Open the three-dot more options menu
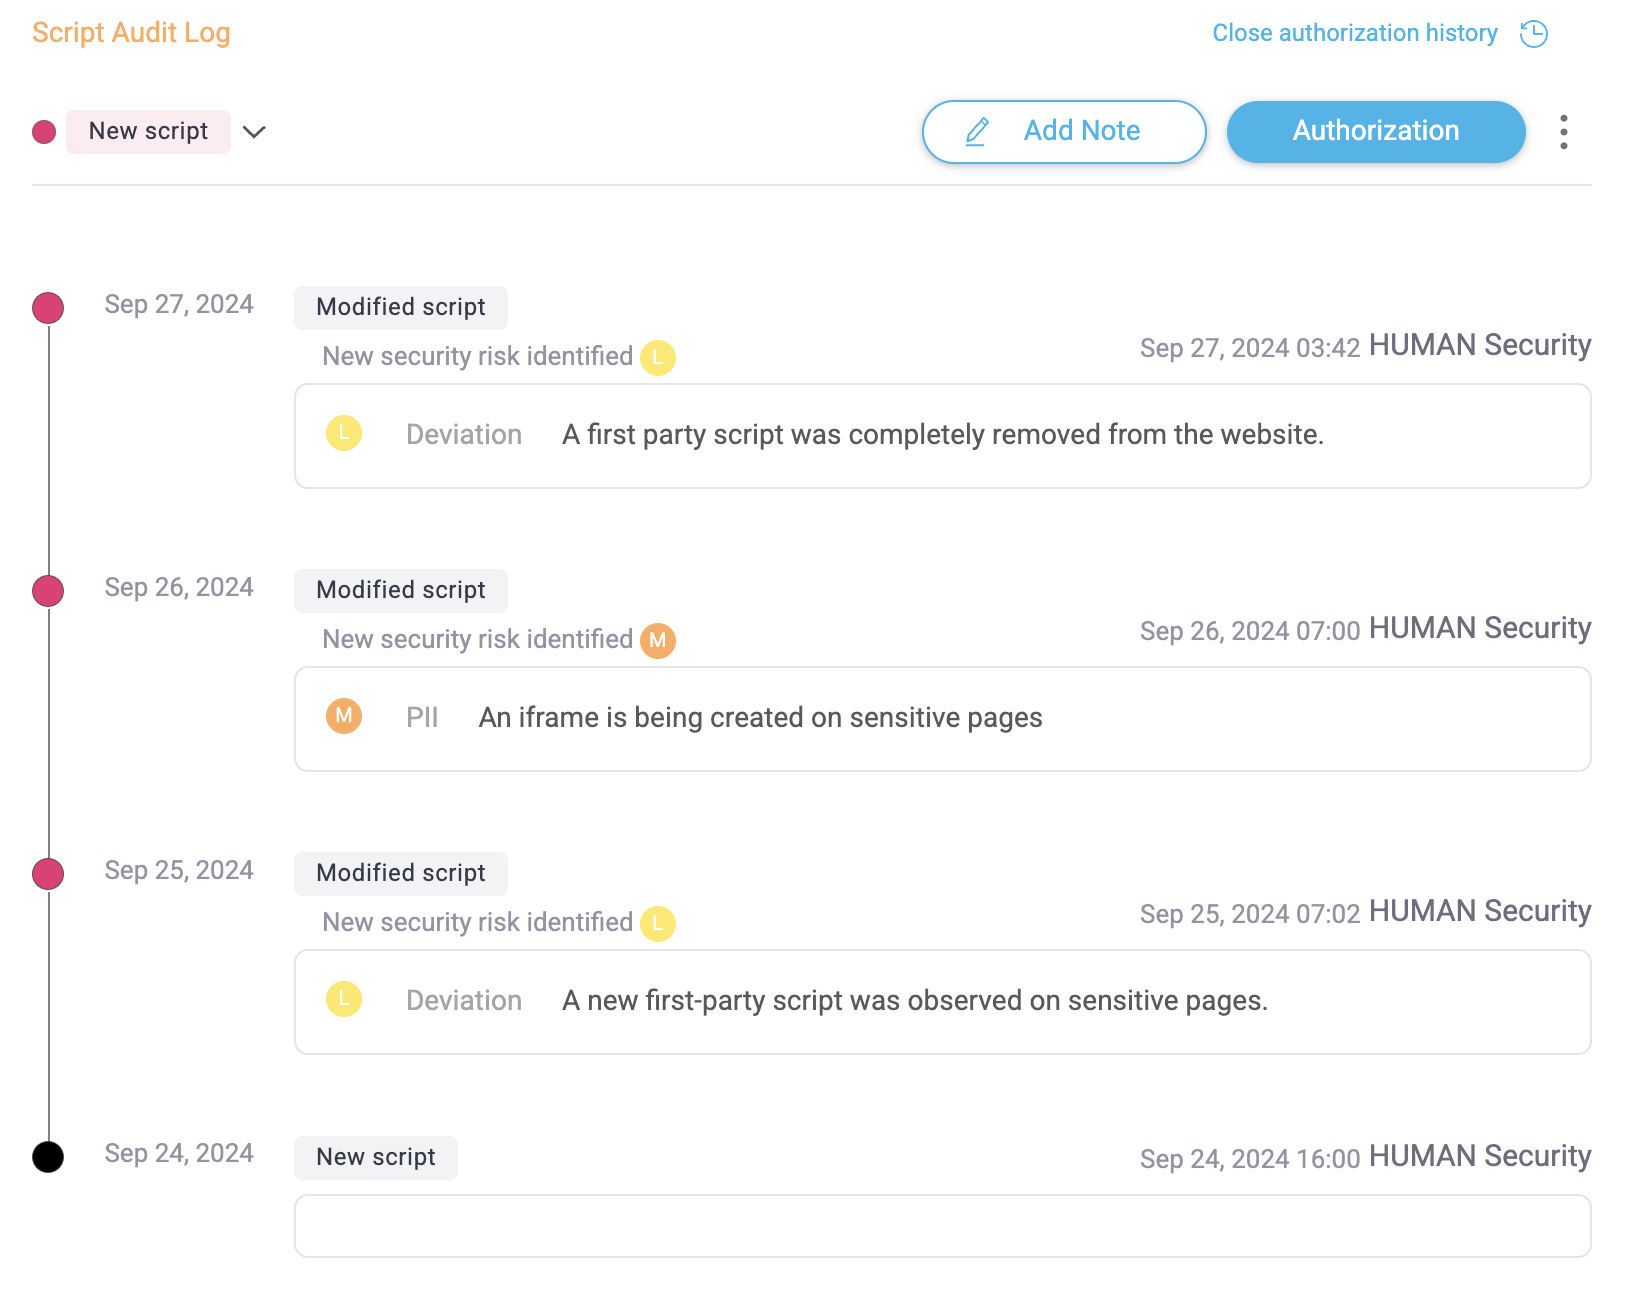The height and width of the screenshot is (1292, 1626). [x=1563, y=132]
